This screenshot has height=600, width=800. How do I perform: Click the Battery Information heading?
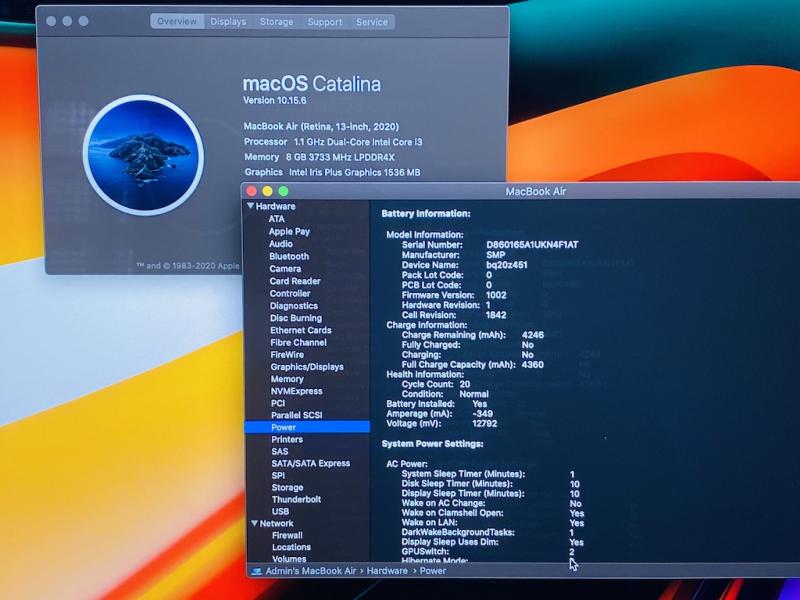426,214
